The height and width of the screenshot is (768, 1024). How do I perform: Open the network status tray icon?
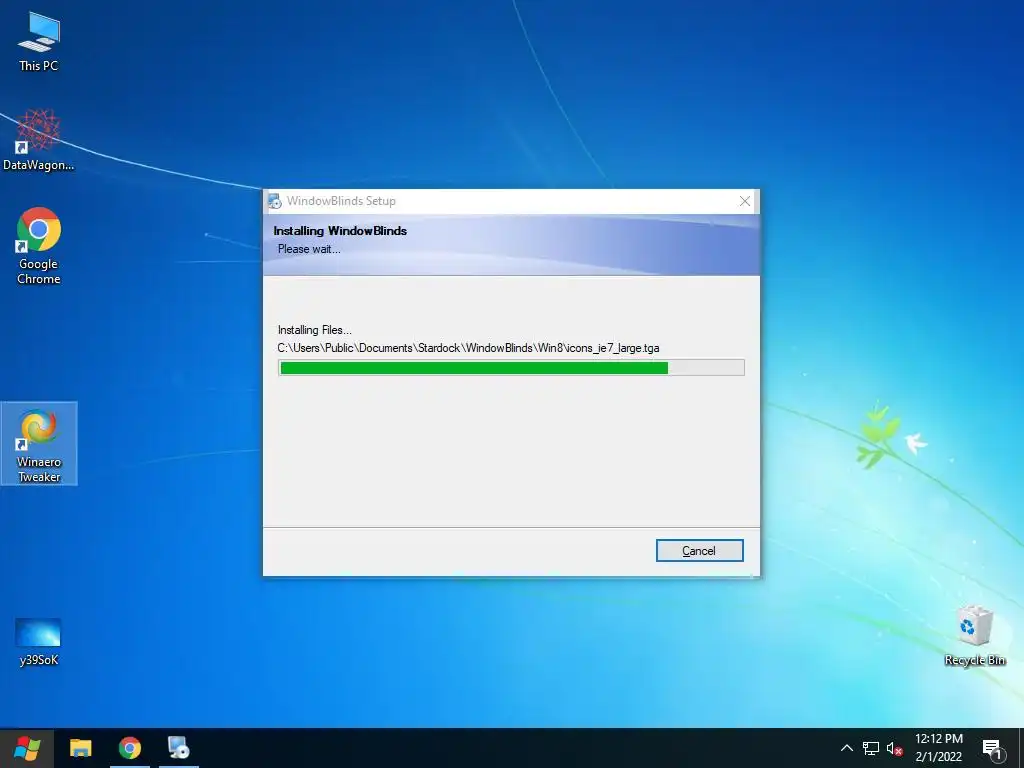pyautogui.click(x=871, y=748)
